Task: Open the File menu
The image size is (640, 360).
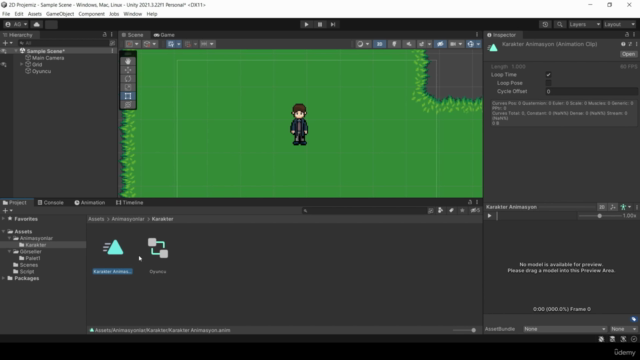Action: [x=6, y=14]
